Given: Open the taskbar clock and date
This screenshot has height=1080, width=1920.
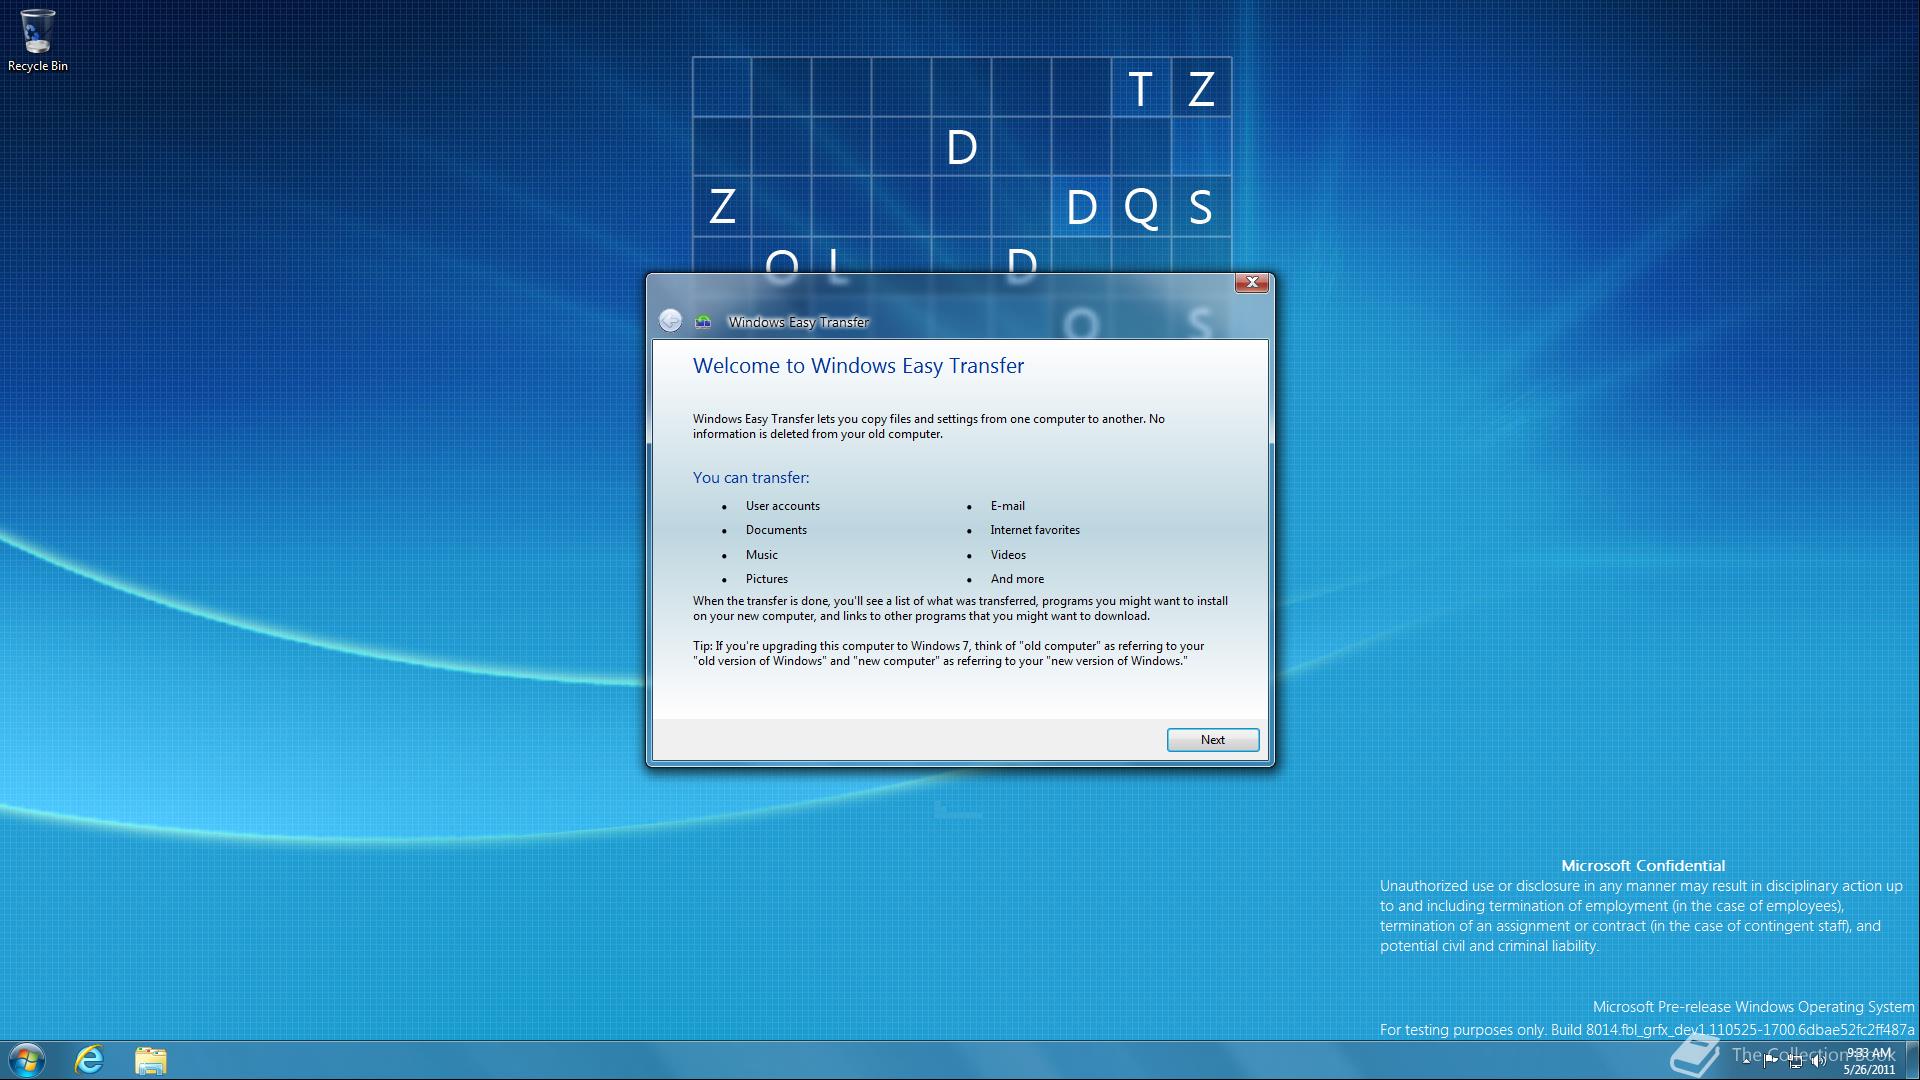Looking at the screenshot, I should tap(1869, 1061).
